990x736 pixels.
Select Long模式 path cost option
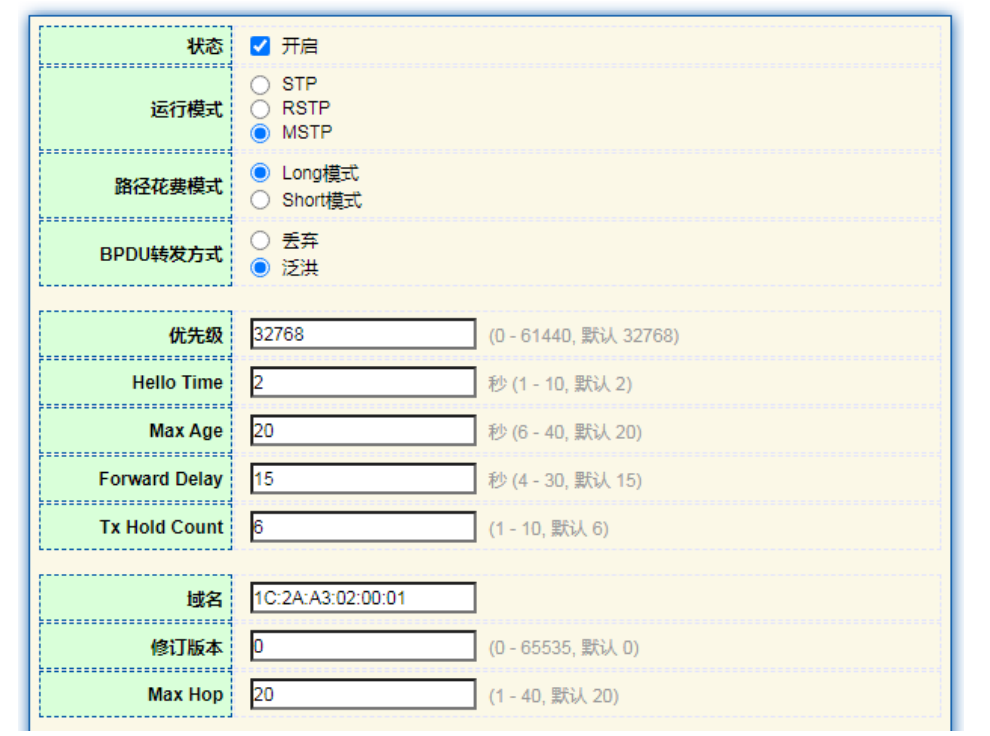[260, 174]
